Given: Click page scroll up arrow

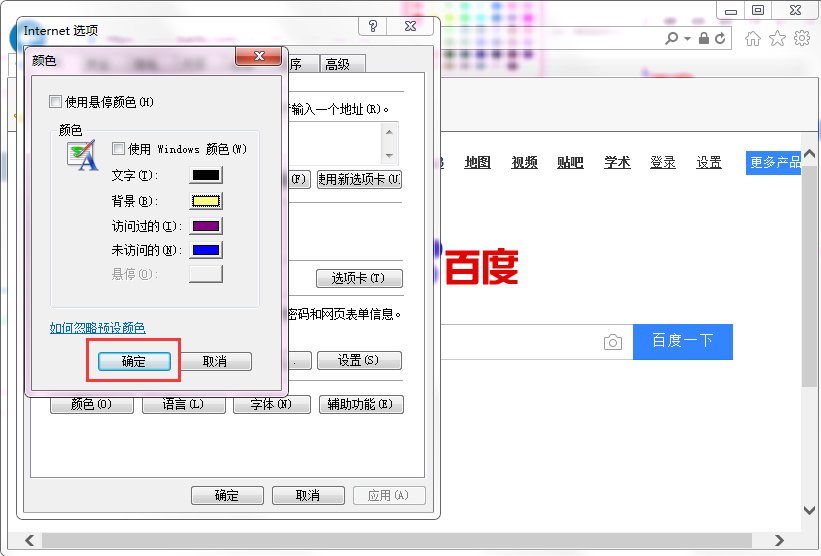Looking at the screenshot, I should (809, 154).
